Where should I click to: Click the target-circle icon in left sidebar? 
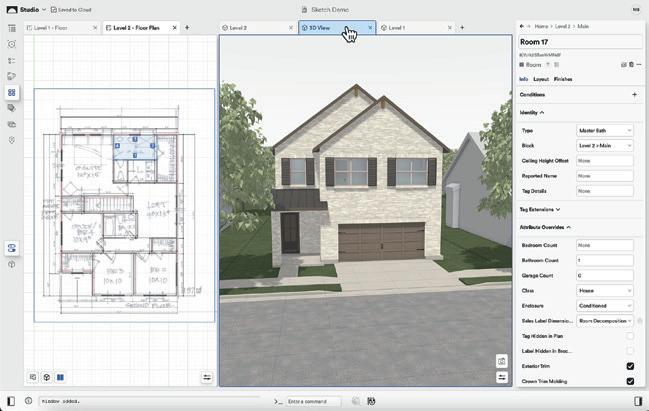(12, 44)
